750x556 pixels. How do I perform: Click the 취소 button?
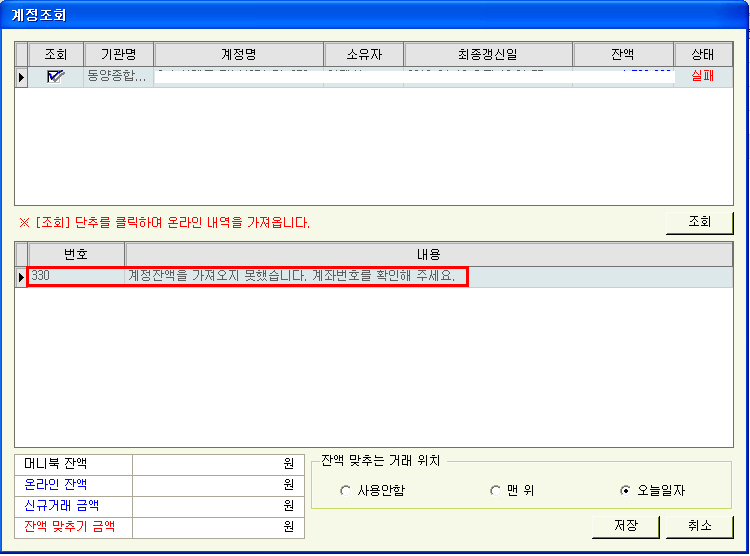(699, 526)
